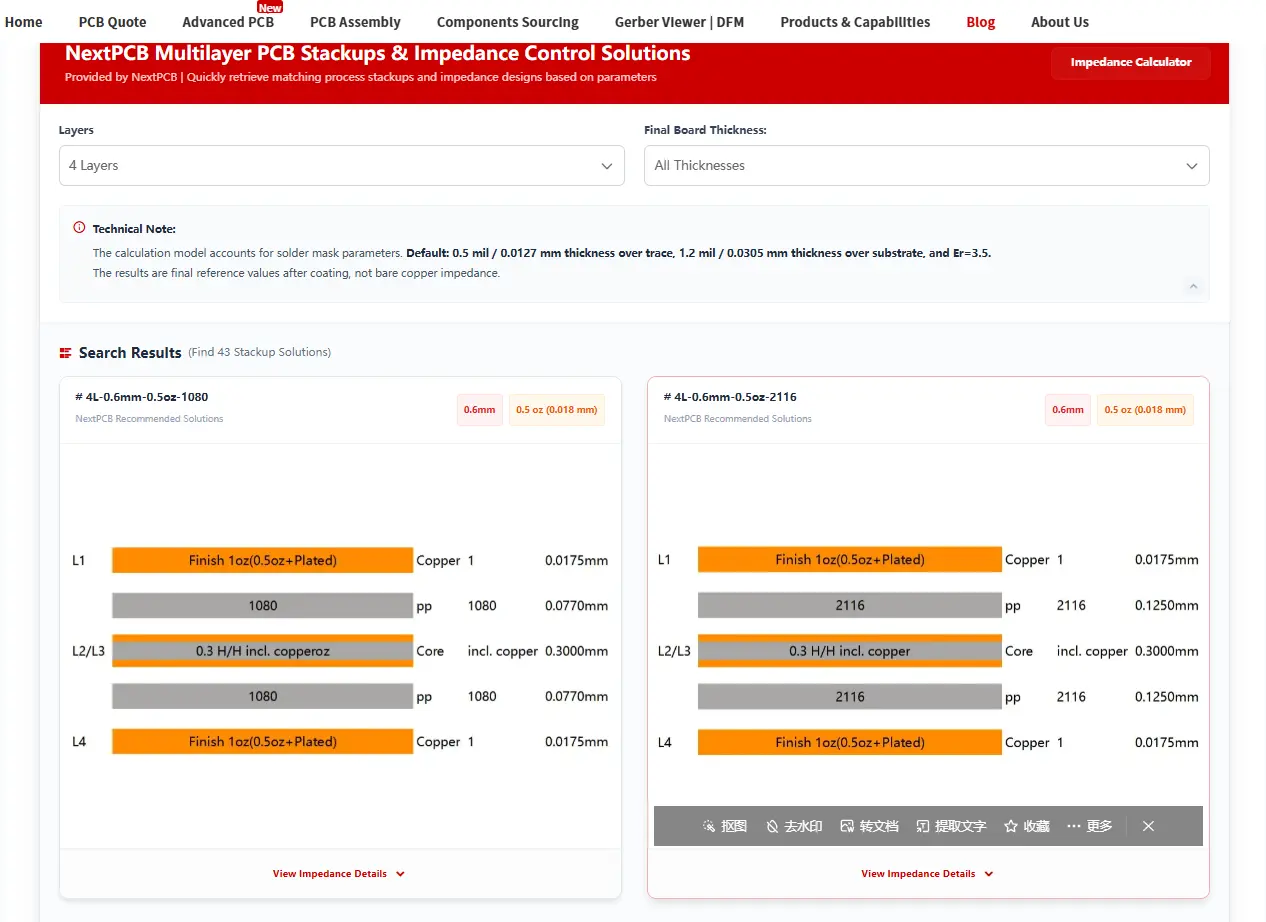Click the orange L1 copper layer bar in 1080 stackup
The width and height of the screenshot is (1266, 922).
[x=262, y=560]
